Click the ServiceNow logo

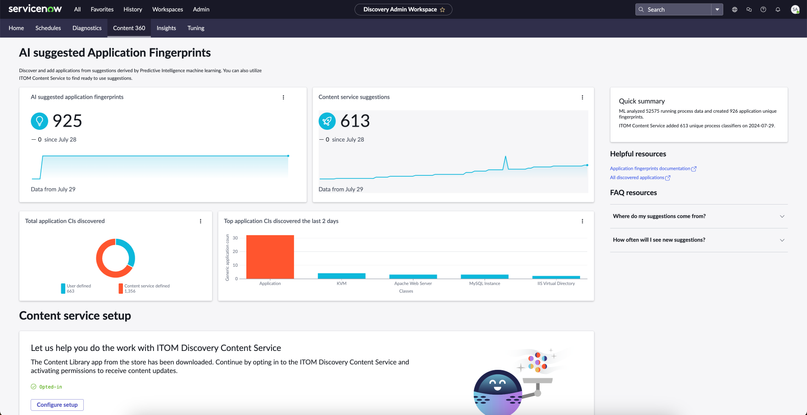pos(37,9)
